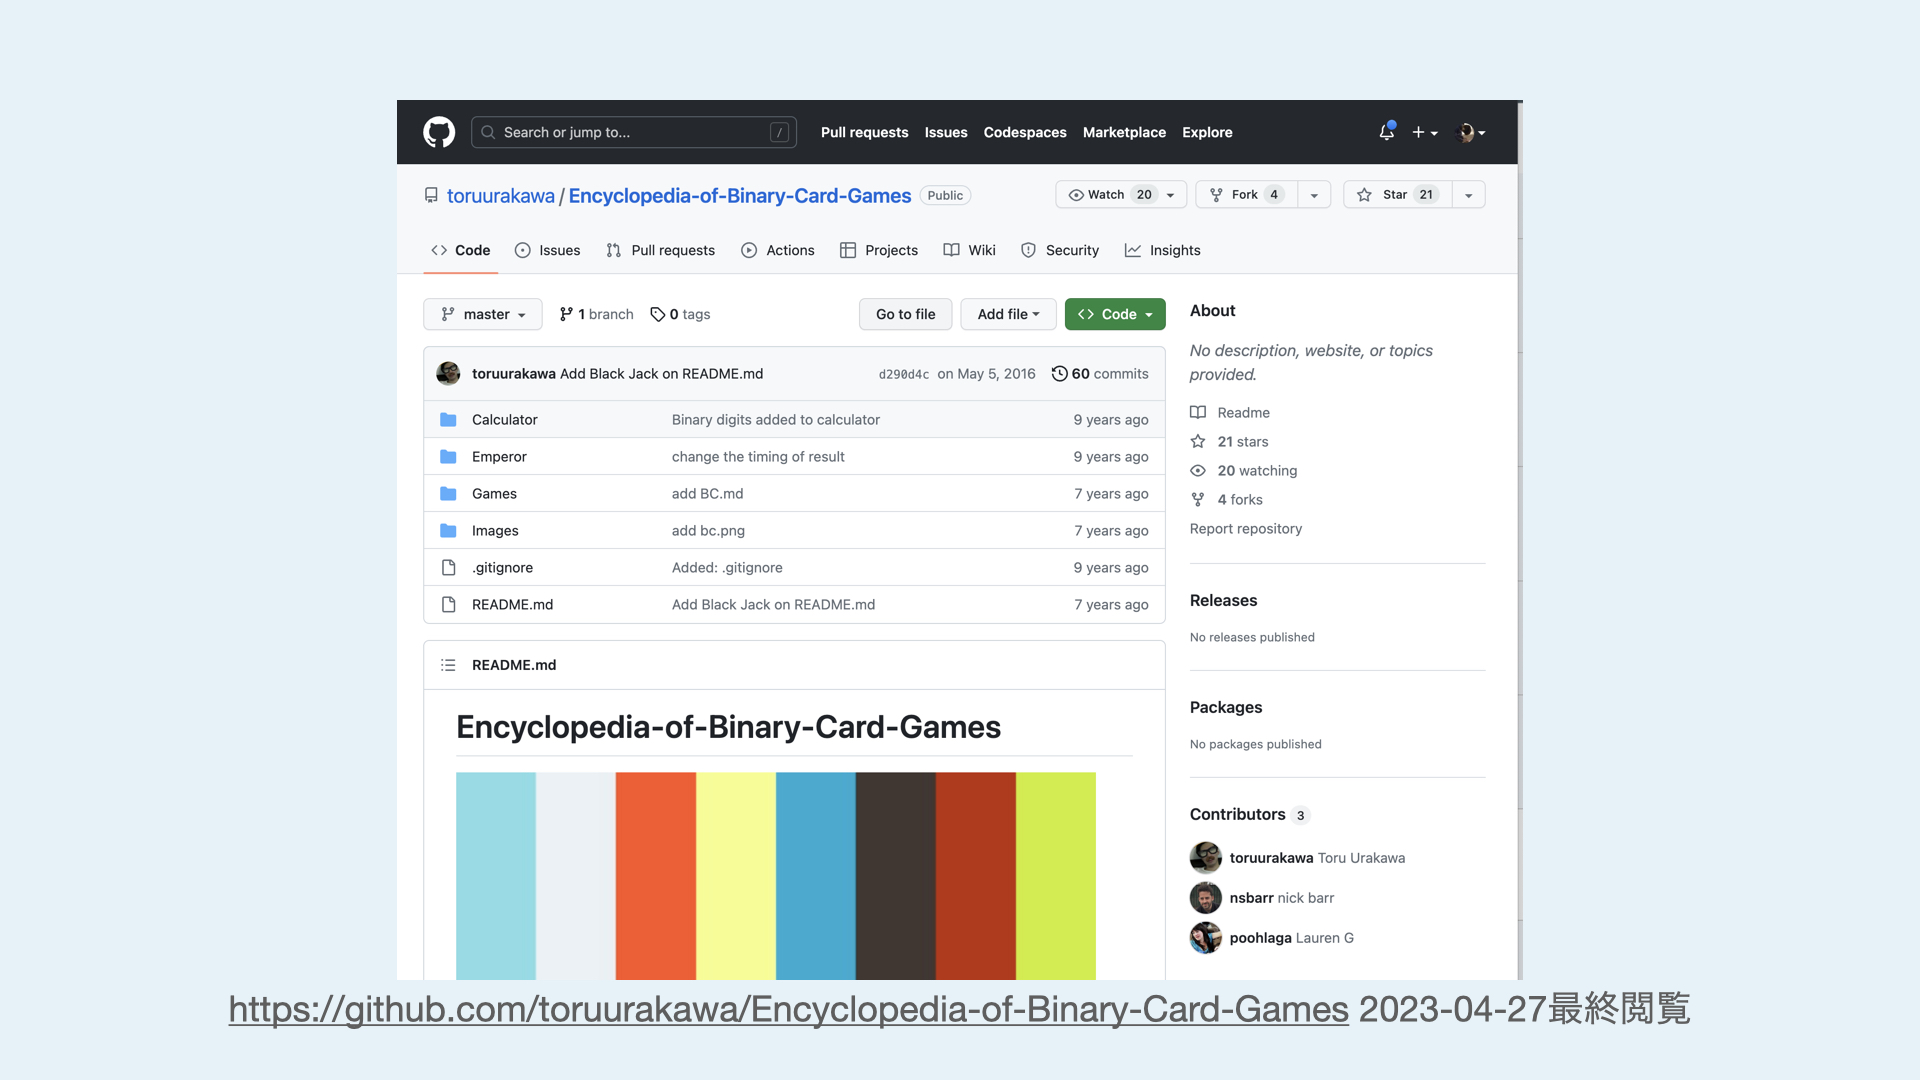This screenshot has width=1920, height=1080.
Task: Click the commit history clock icon
Action: (x=1059, y=373)
